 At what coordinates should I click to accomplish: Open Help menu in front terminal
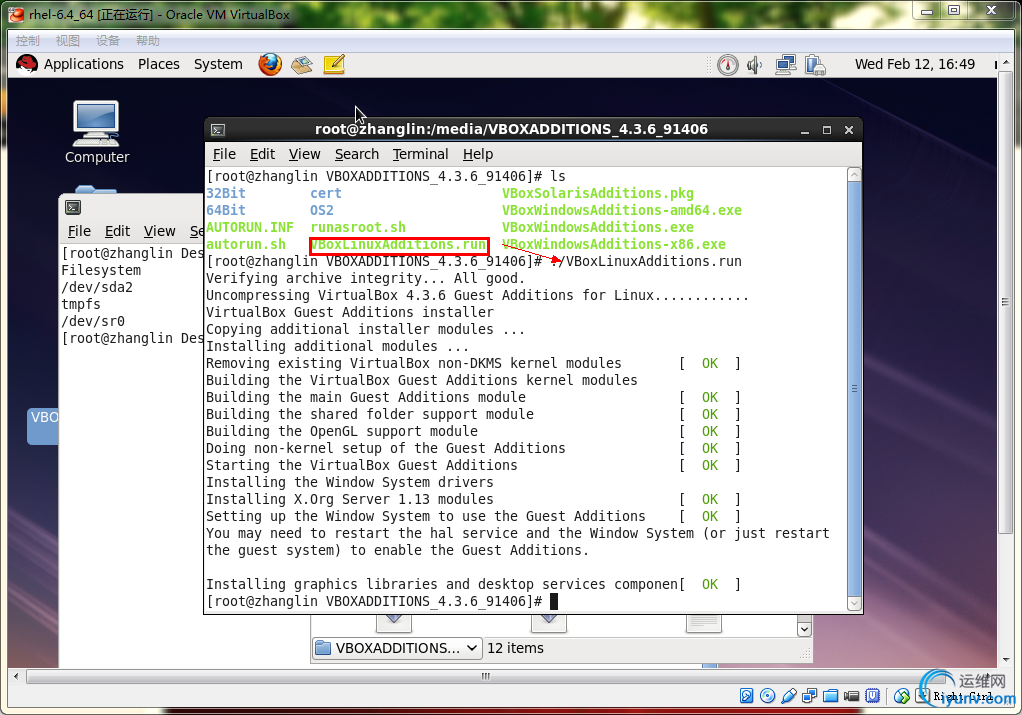point(478,154)
